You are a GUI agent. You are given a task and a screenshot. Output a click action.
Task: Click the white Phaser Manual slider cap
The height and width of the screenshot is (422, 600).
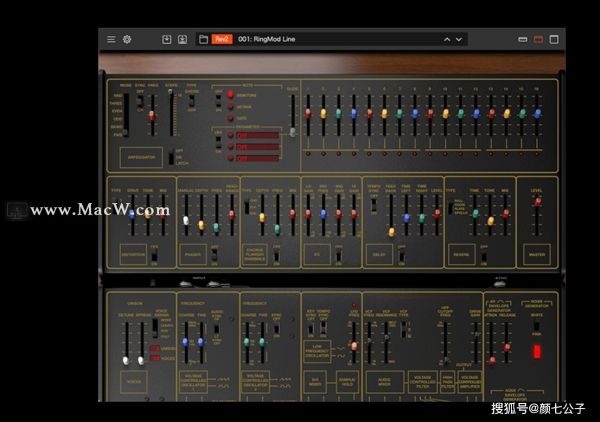click(186, 221)
